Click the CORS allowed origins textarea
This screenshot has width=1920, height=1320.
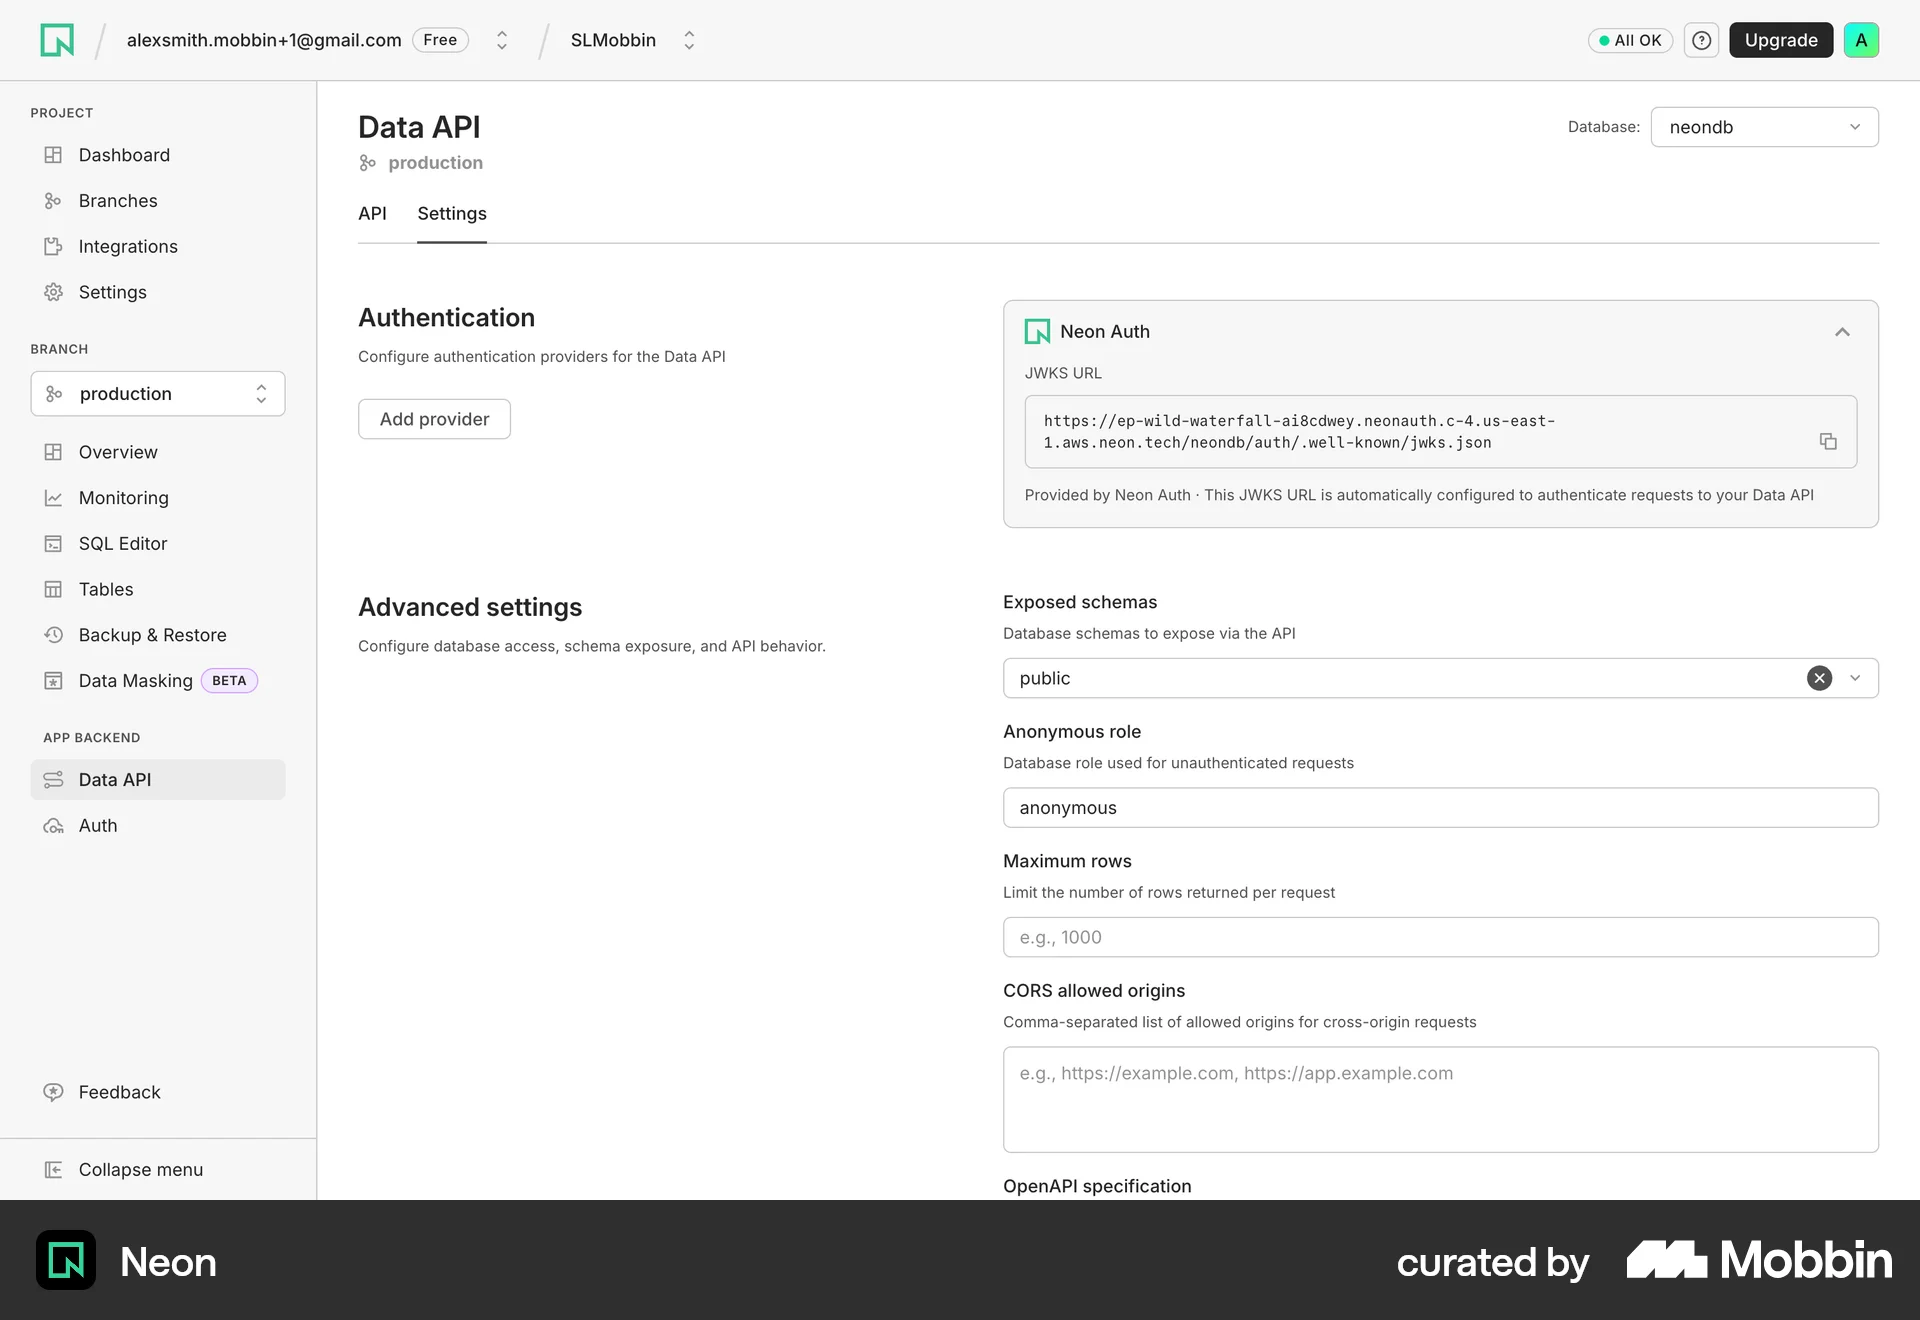pos(1440,1100)
